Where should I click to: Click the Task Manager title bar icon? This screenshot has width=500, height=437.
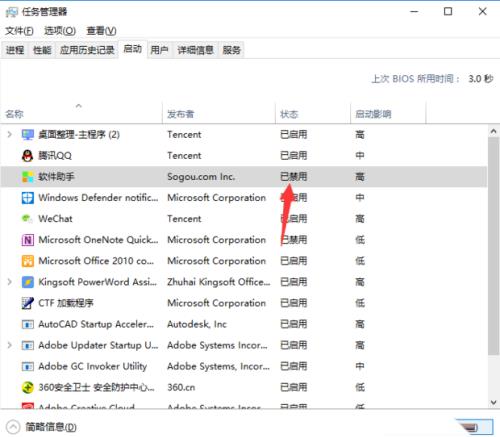(12, 12)
